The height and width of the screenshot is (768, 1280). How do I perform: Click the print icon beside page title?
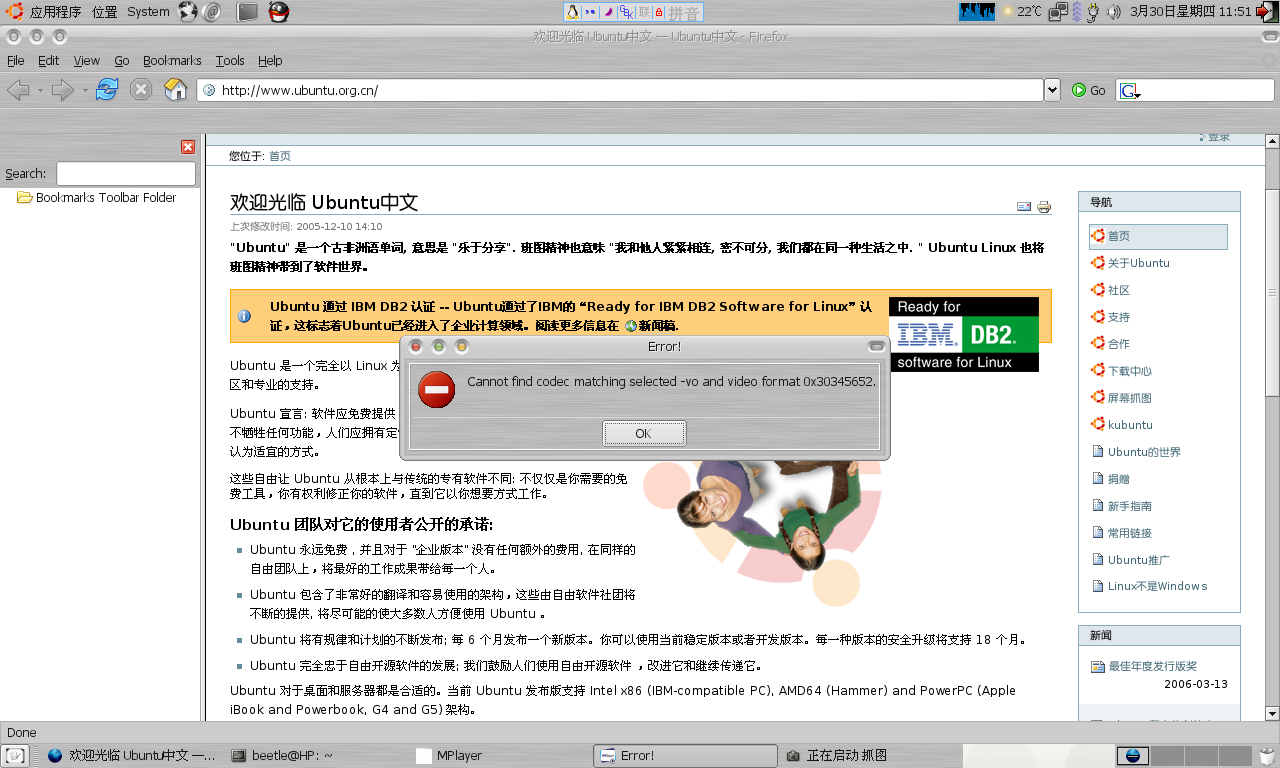pyautogui.click(x=1044, y=207)
